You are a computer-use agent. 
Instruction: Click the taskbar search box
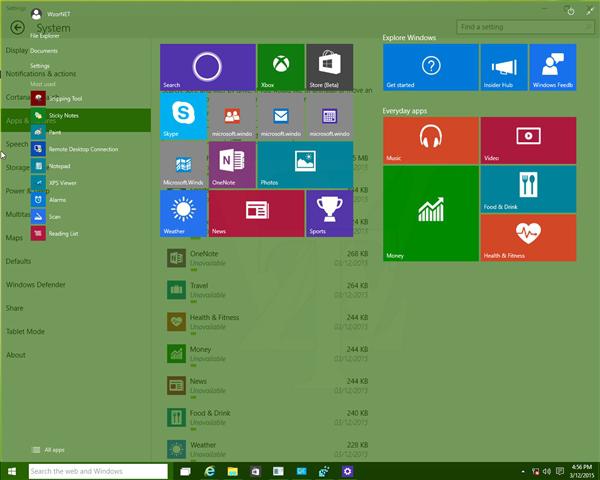pyautogui.click(x=97, y=471)
